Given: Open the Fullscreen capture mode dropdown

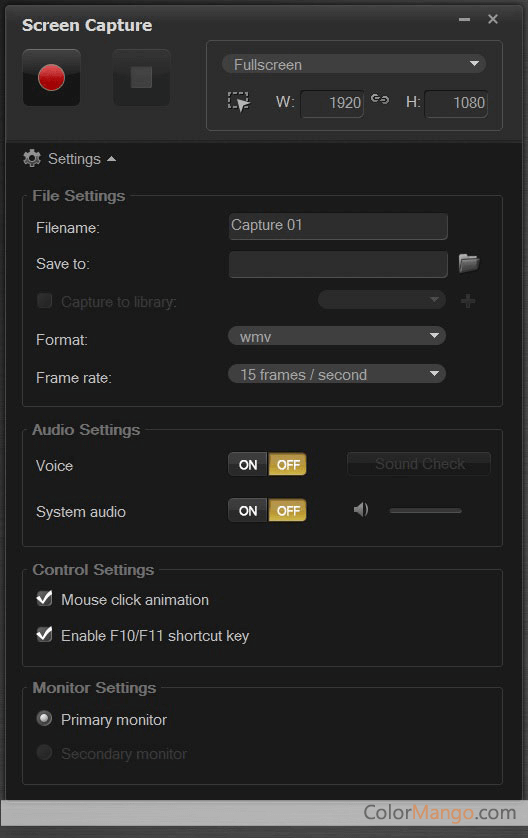Looking at the screenshot, I should 353,64.
